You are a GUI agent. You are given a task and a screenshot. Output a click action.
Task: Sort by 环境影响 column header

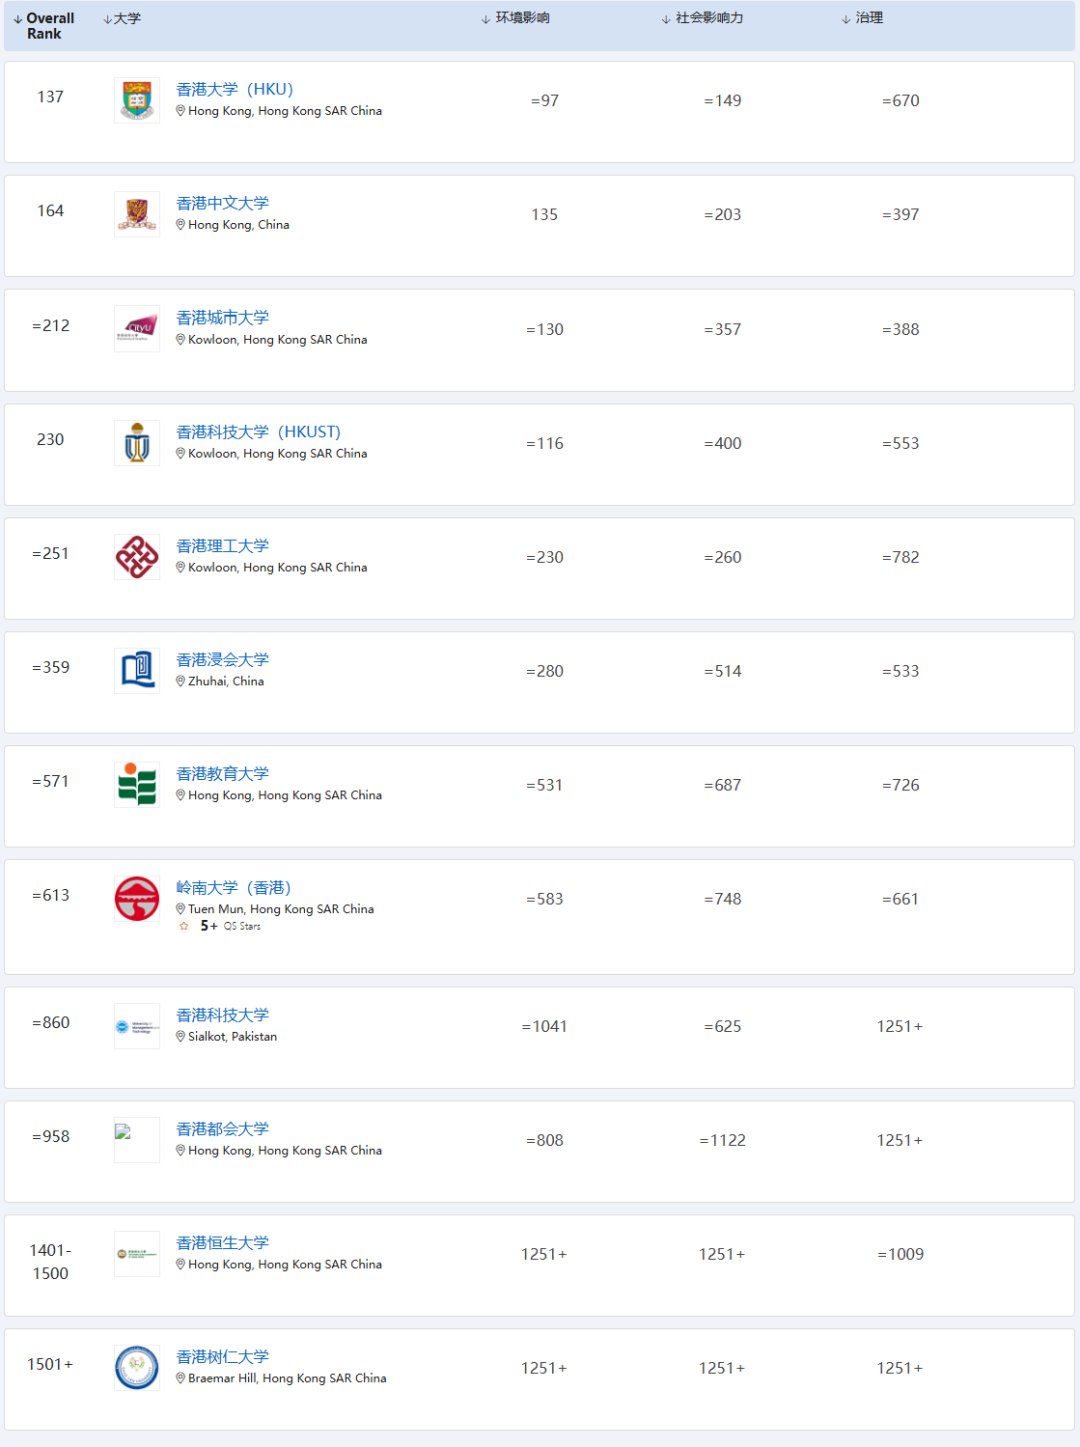(x=516, y=18)
